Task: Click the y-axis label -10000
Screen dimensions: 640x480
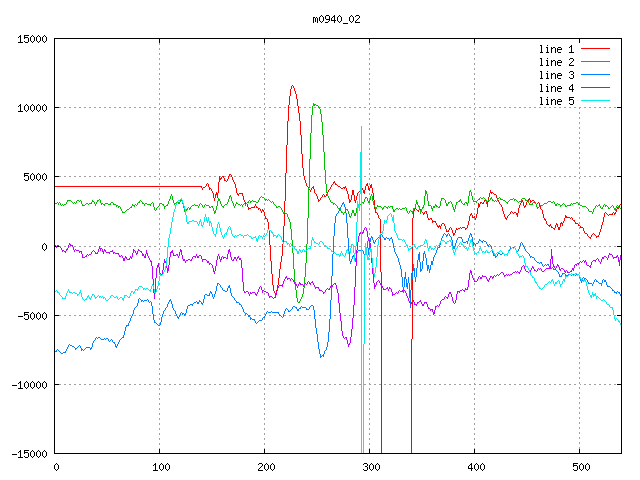Action: coord(29,385)
